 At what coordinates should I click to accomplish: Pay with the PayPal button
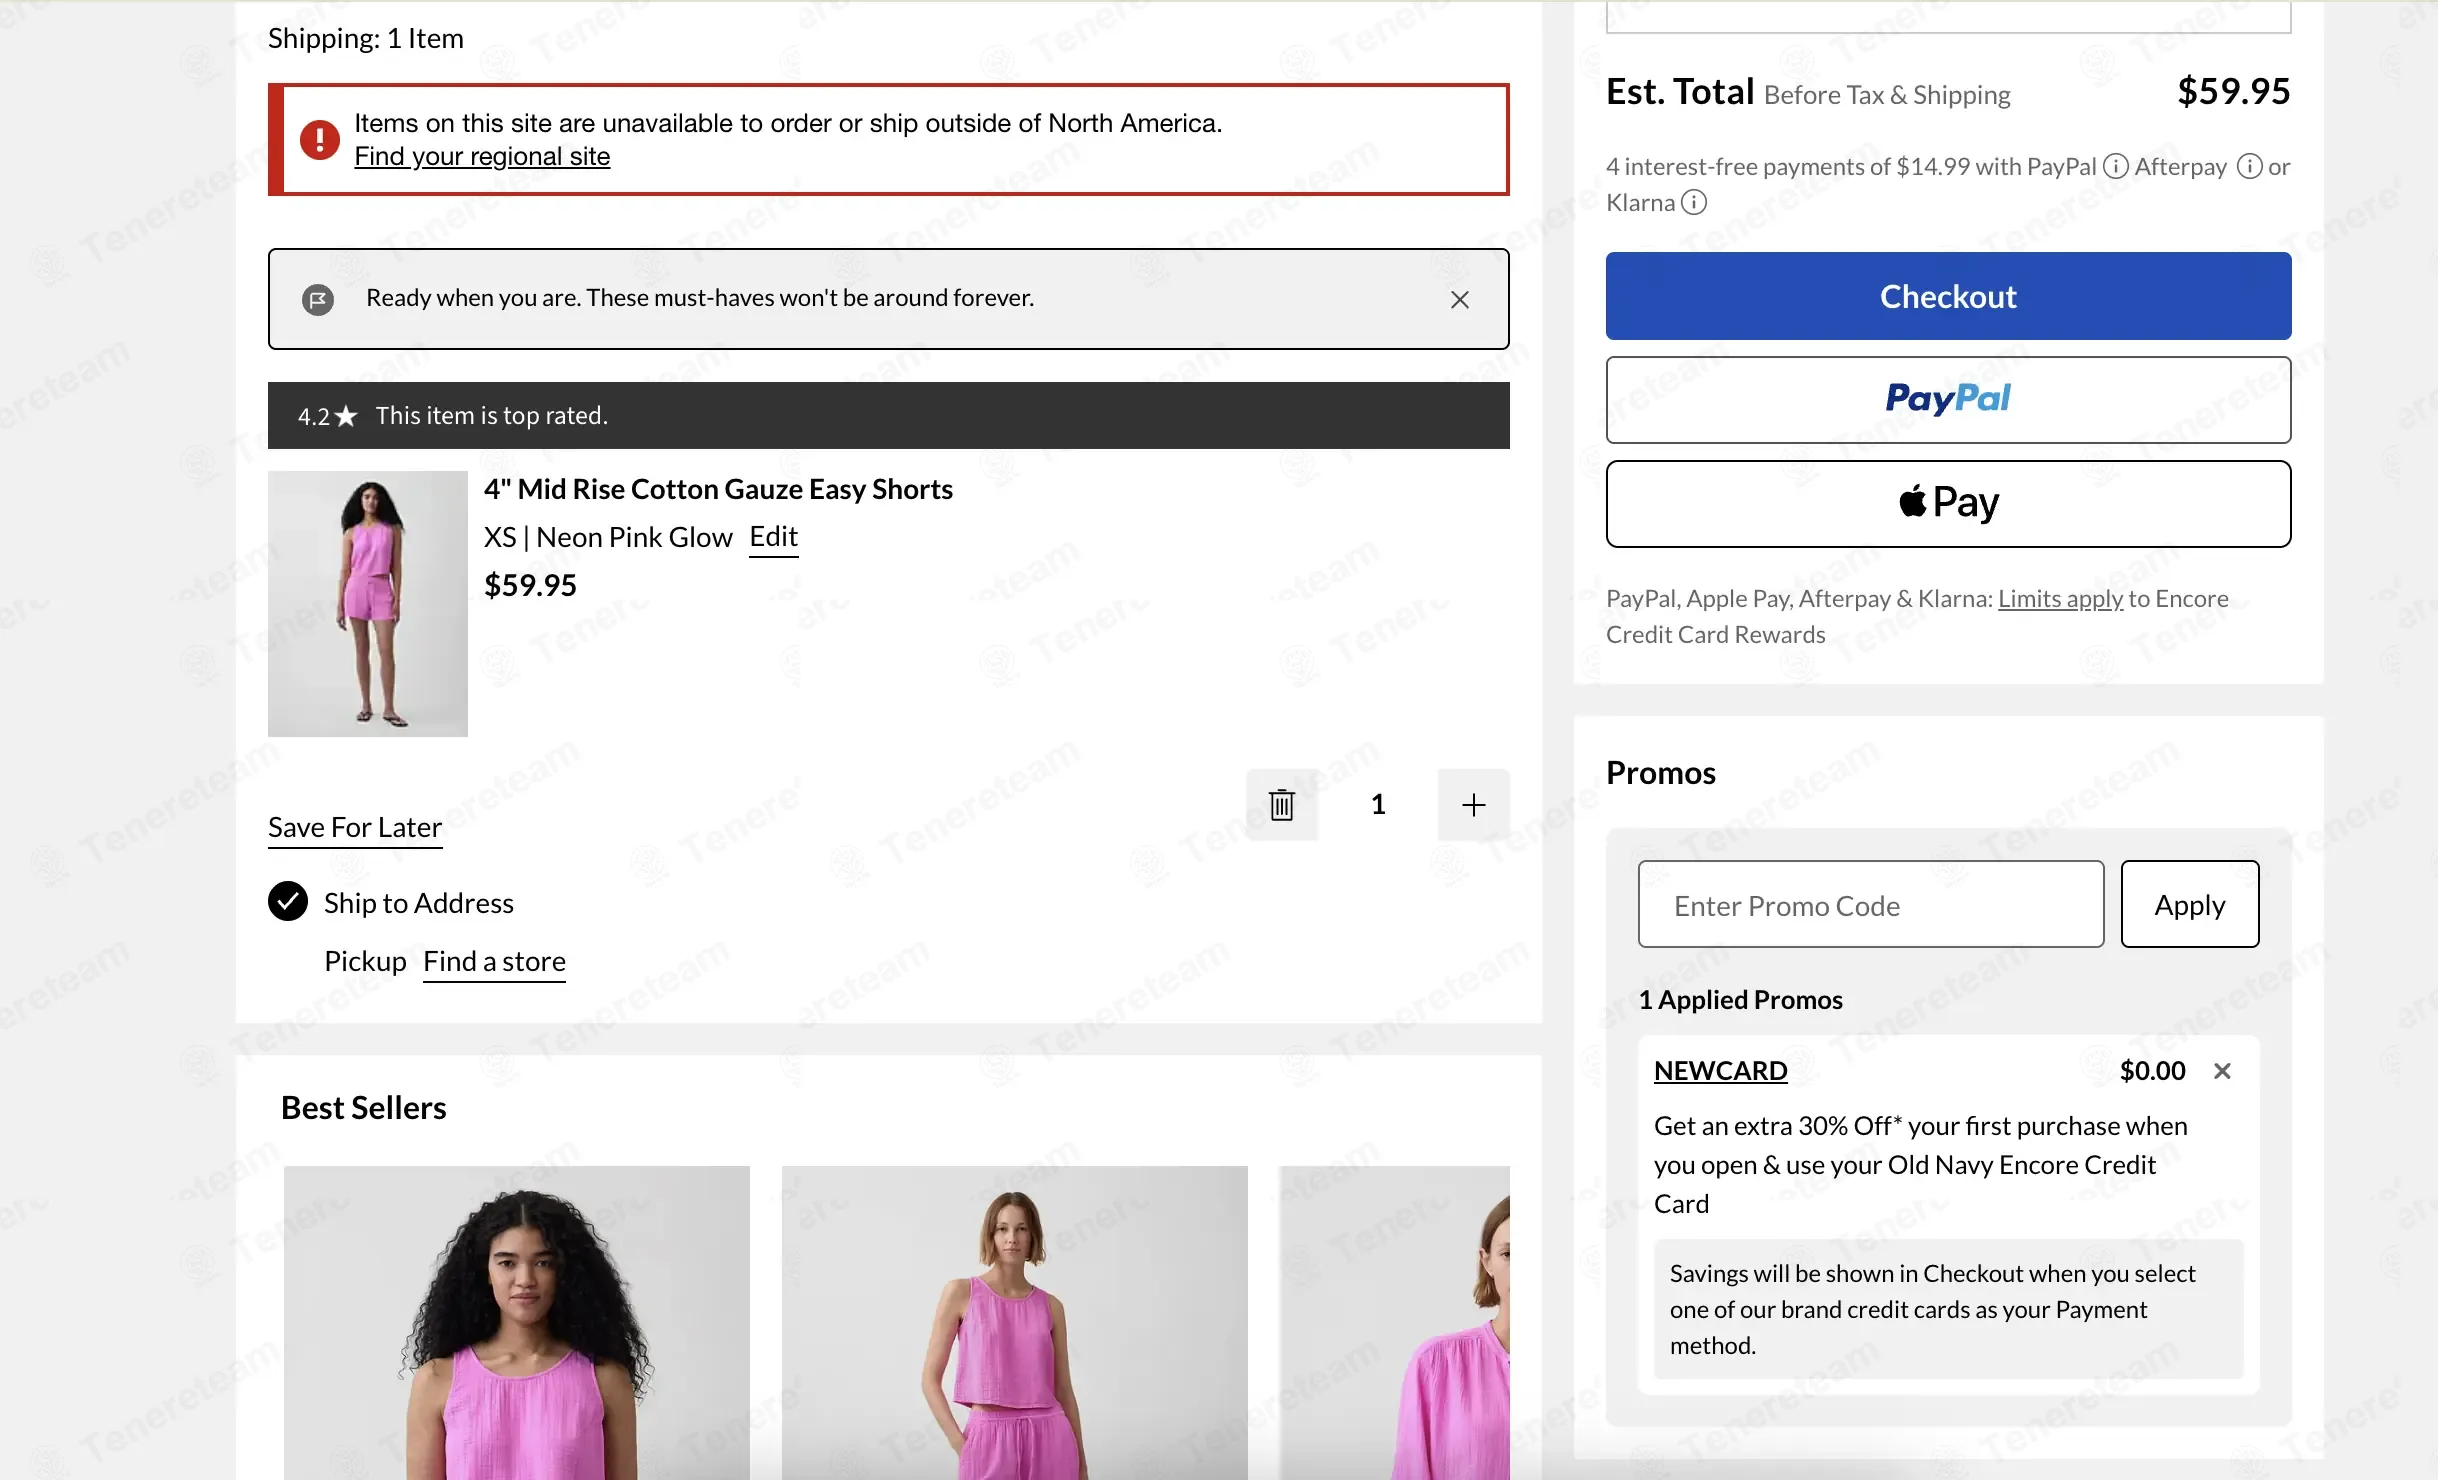[1948, 400]
